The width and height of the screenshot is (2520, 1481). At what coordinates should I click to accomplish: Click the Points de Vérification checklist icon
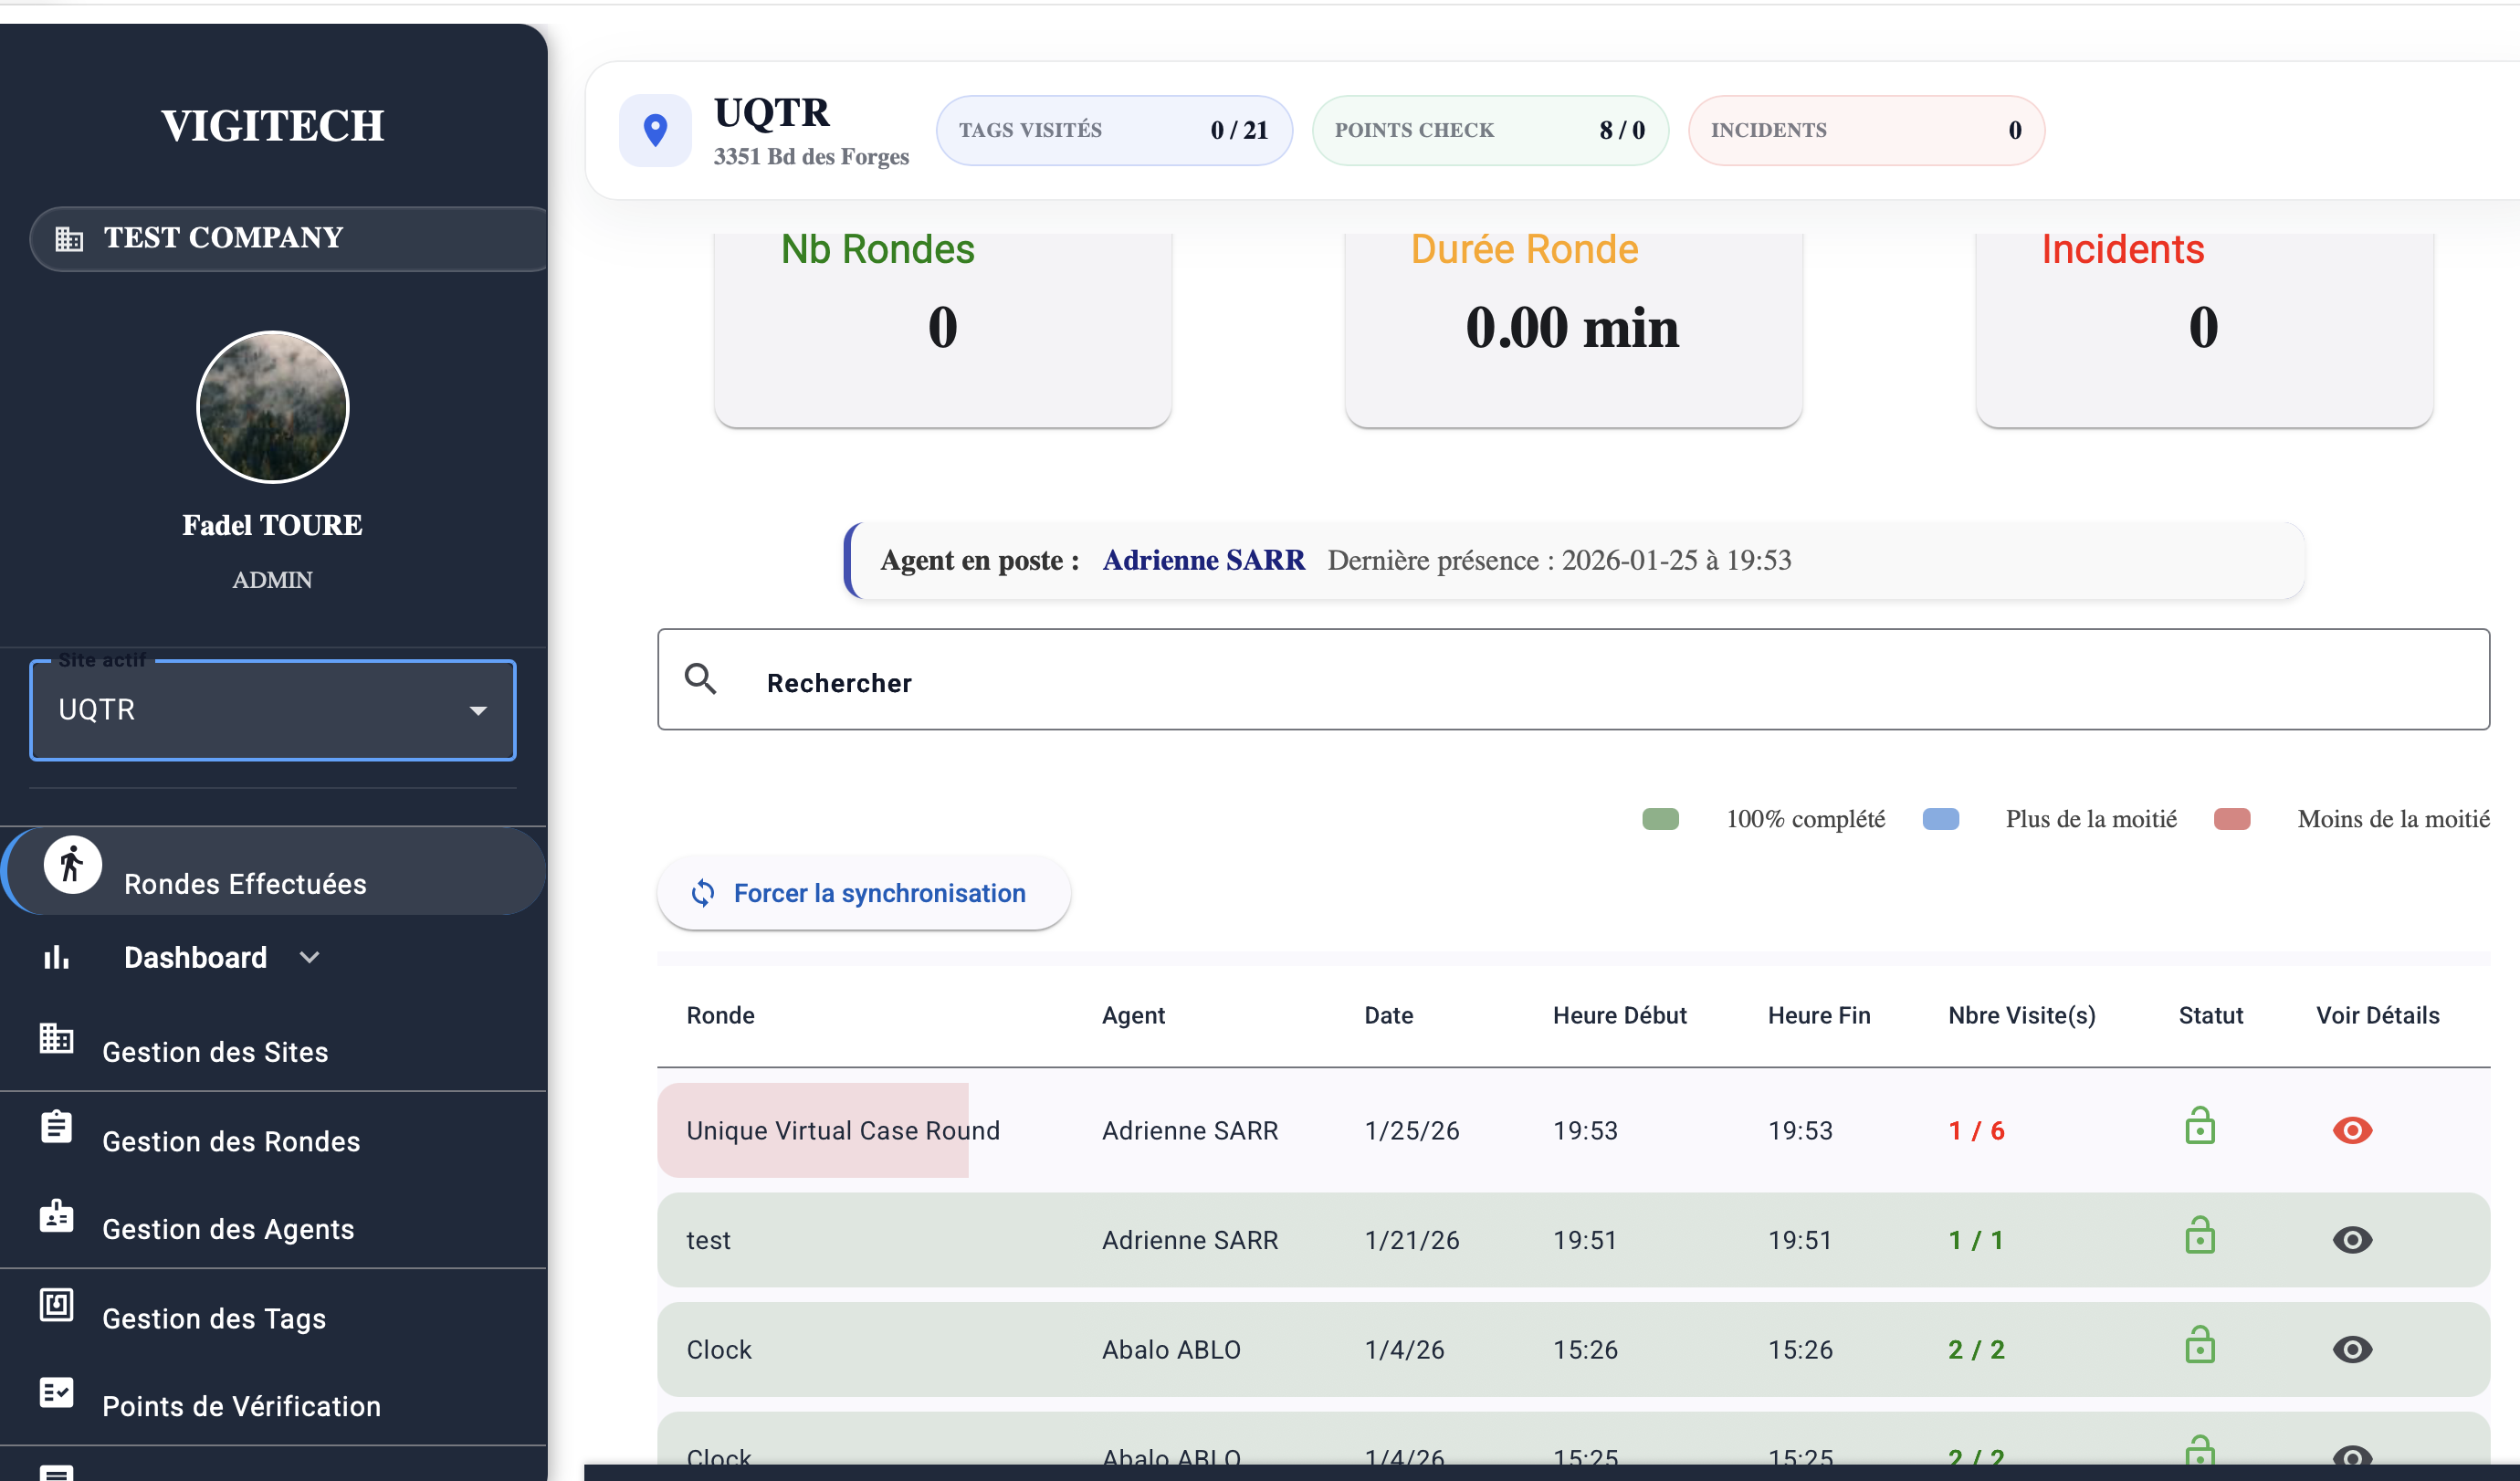(x=56, y=1392)
